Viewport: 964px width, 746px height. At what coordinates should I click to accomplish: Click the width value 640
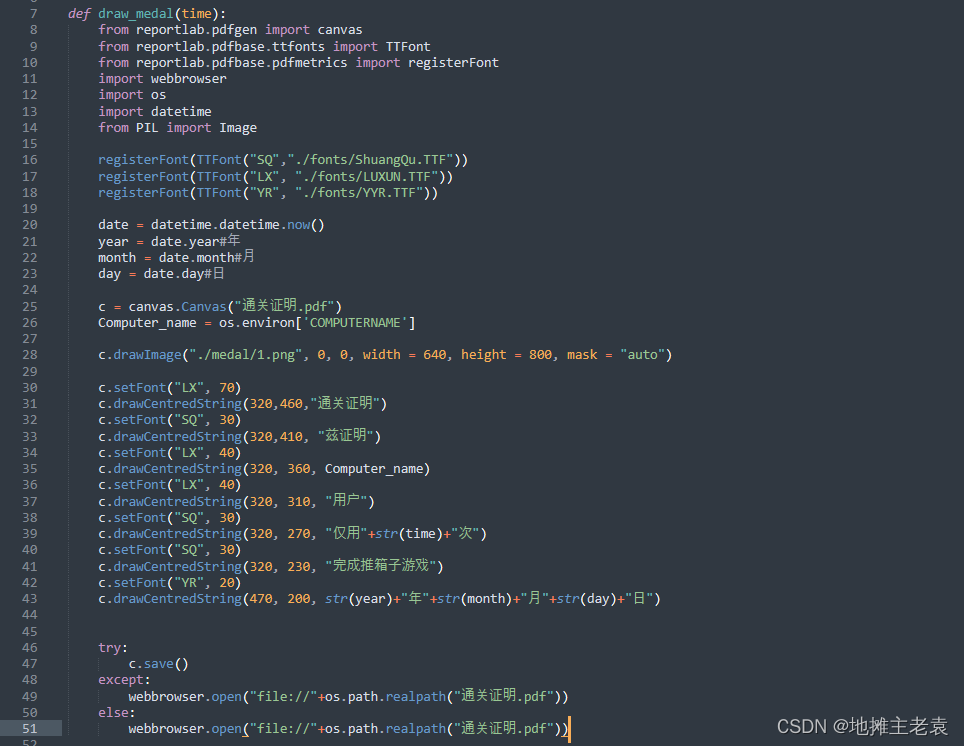(x=435, y=355)
